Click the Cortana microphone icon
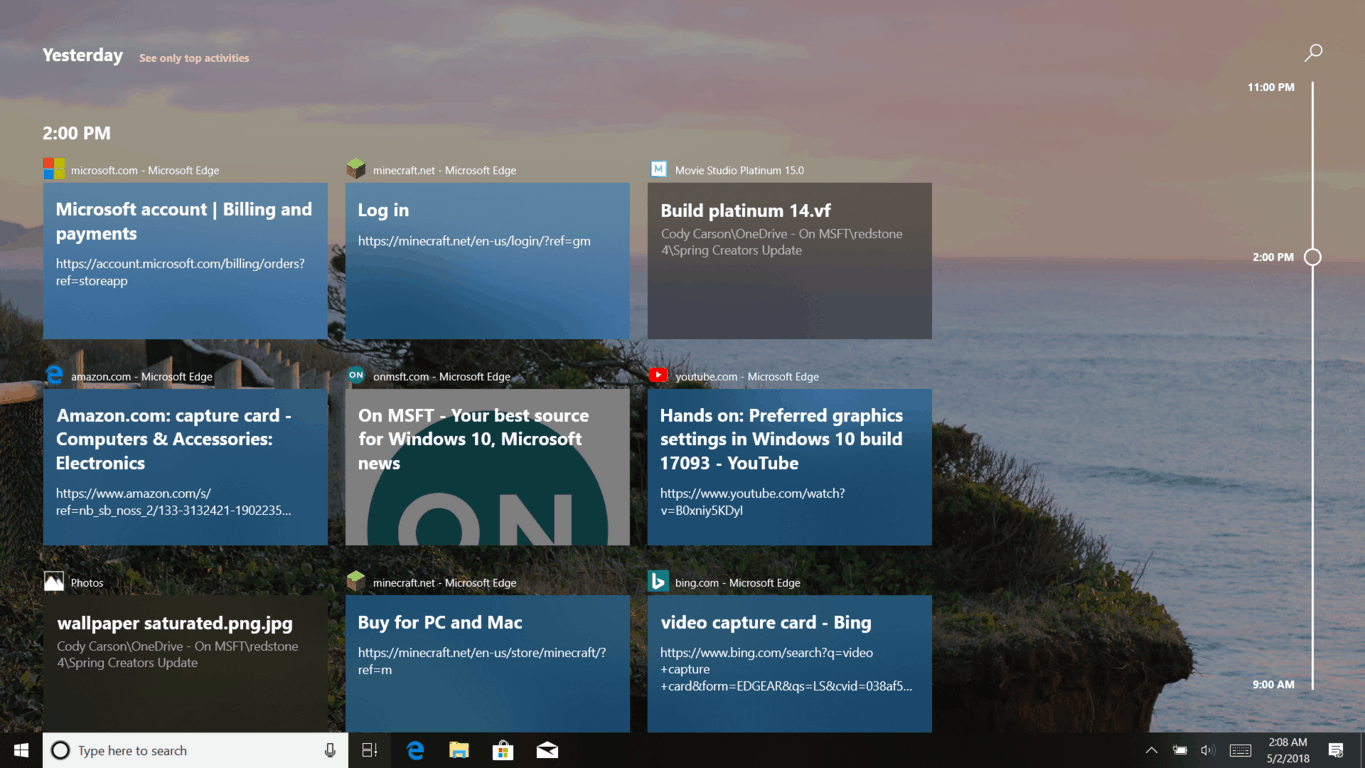This screenshot has width=1365, height=768. click(330, 750)
